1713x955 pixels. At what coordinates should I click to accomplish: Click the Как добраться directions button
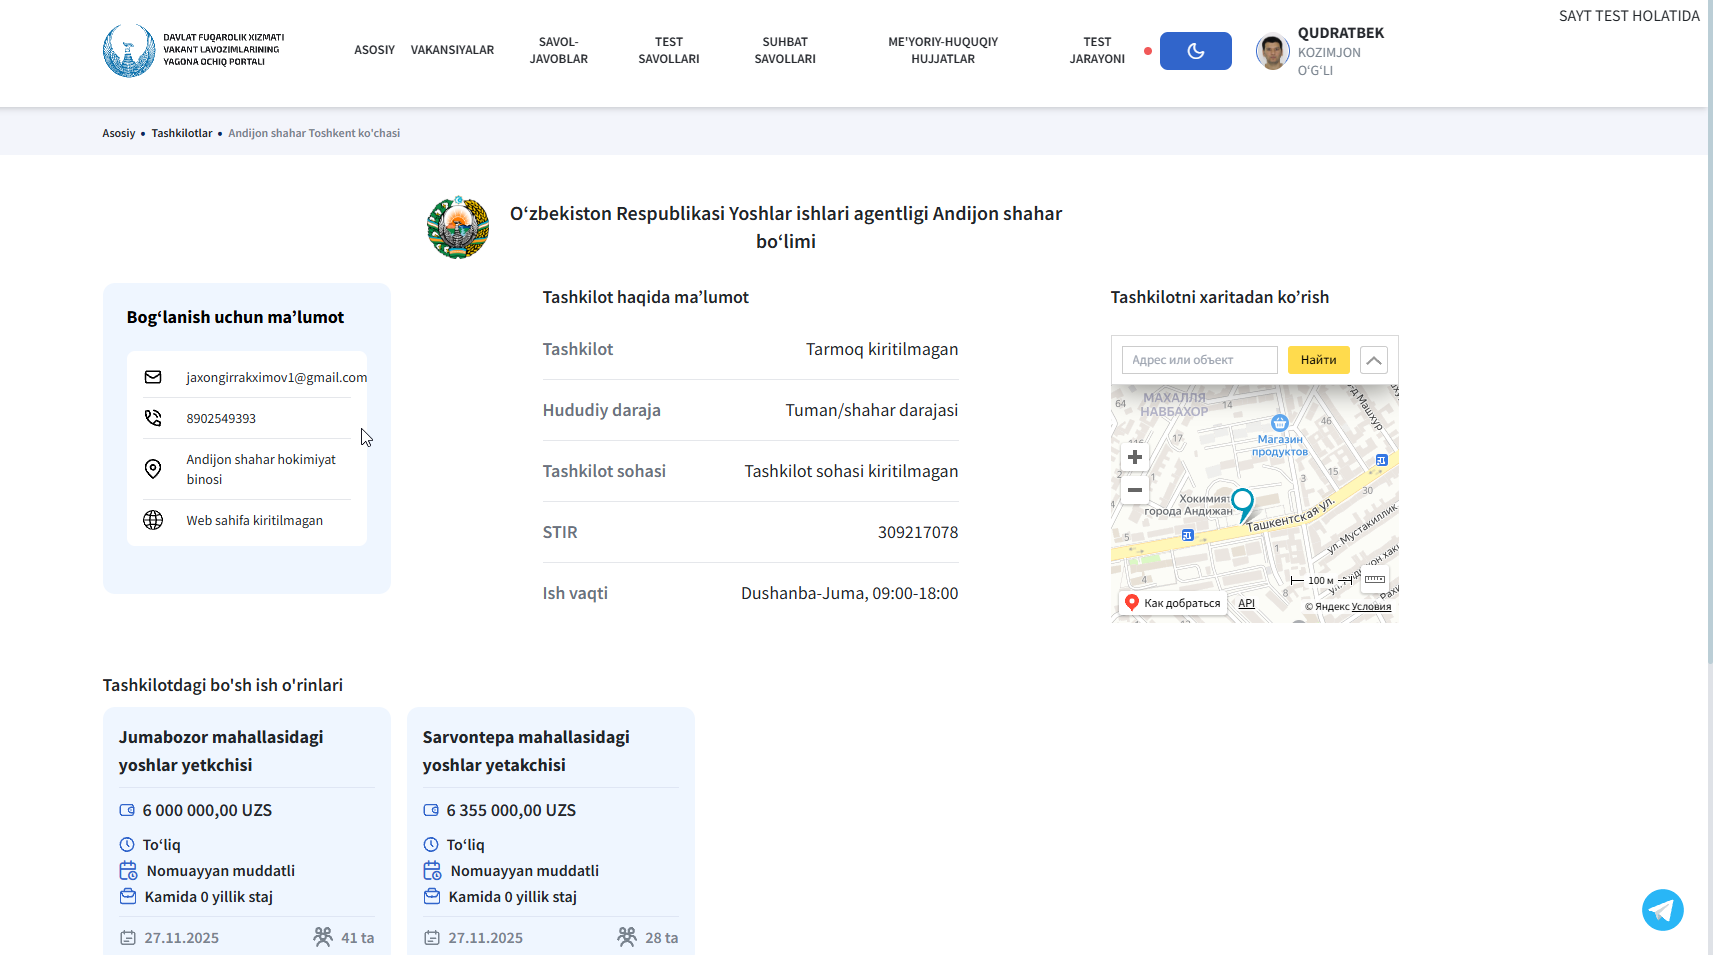click(1172, 603)
